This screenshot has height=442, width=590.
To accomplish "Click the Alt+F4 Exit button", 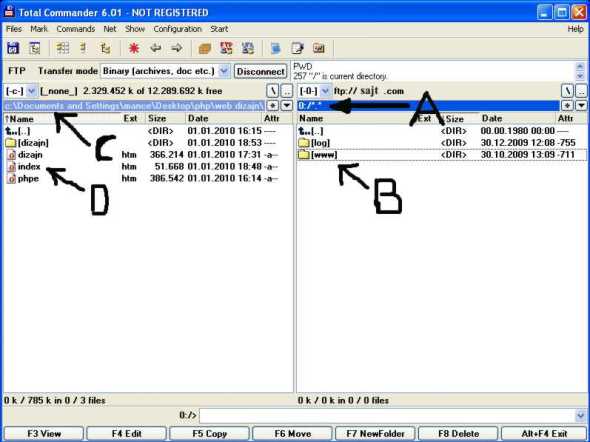I will click(x=544, y=434).
